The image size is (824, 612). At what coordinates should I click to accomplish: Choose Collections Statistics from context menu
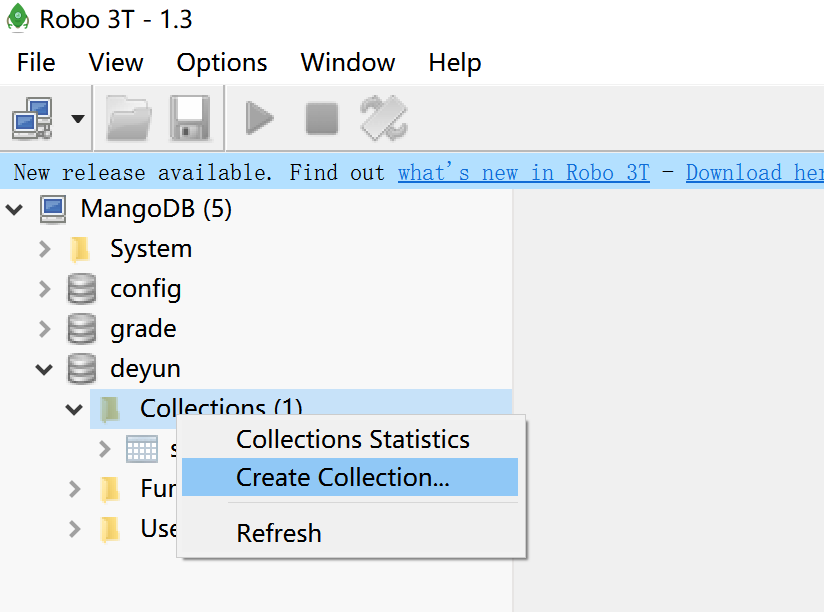350,439
